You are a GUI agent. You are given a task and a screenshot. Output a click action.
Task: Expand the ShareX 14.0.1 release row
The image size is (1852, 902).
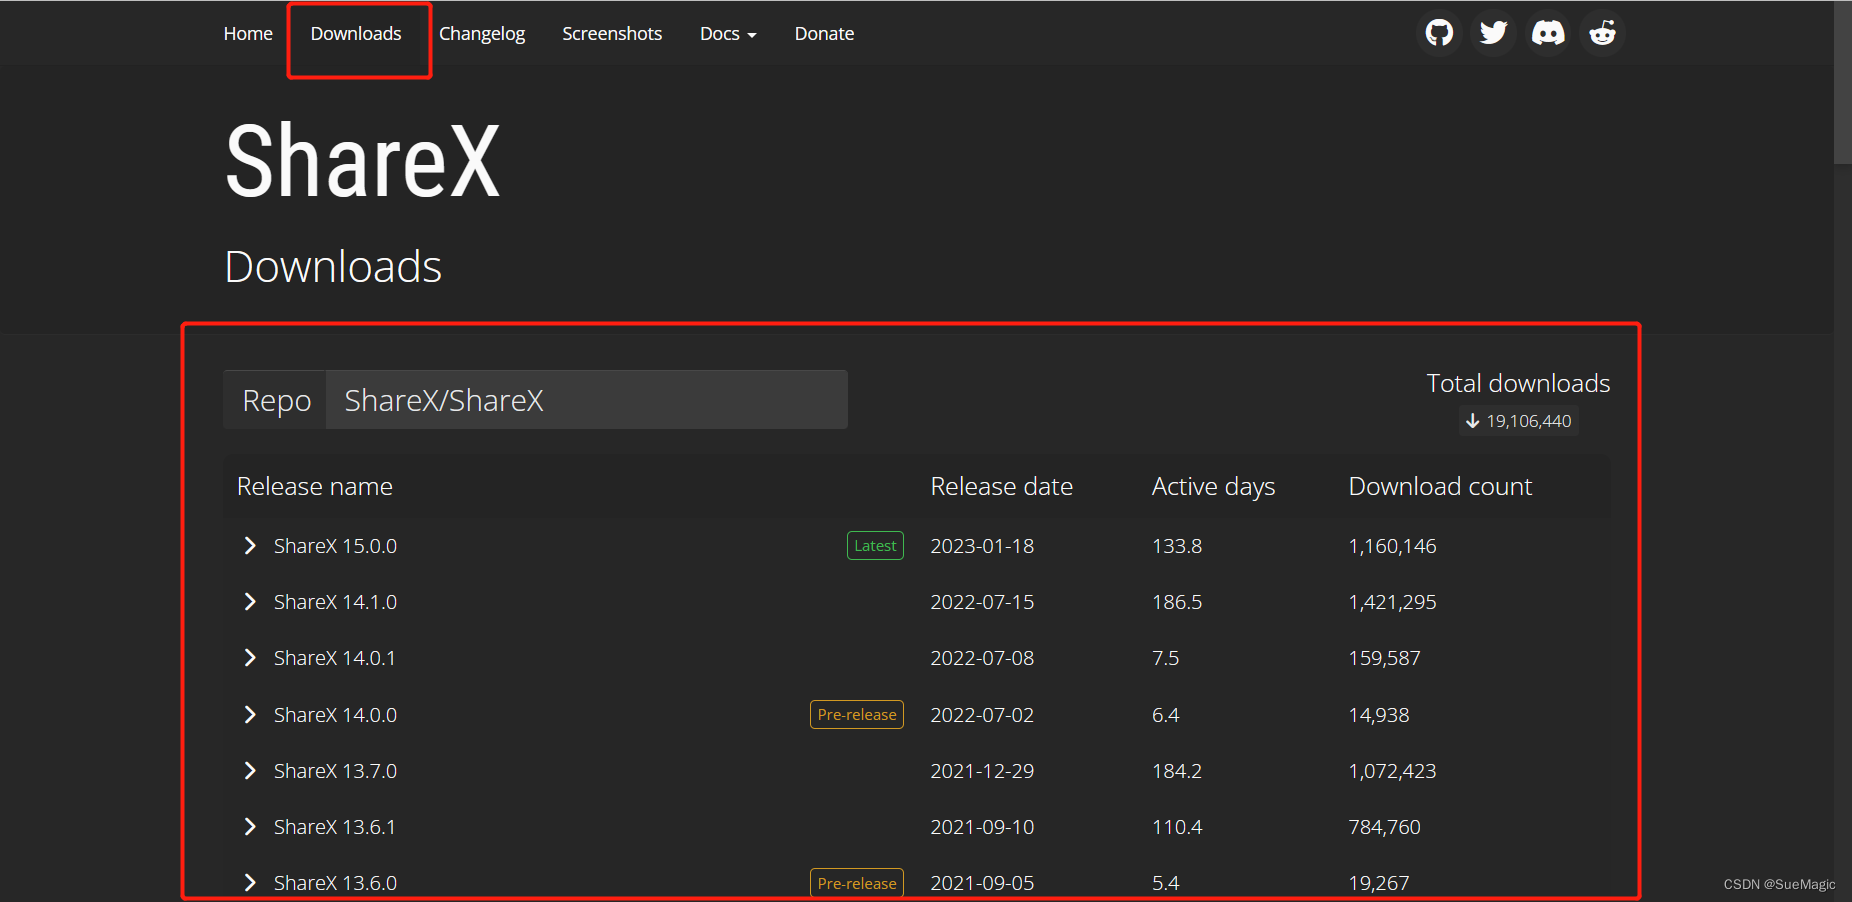(250, 658)
